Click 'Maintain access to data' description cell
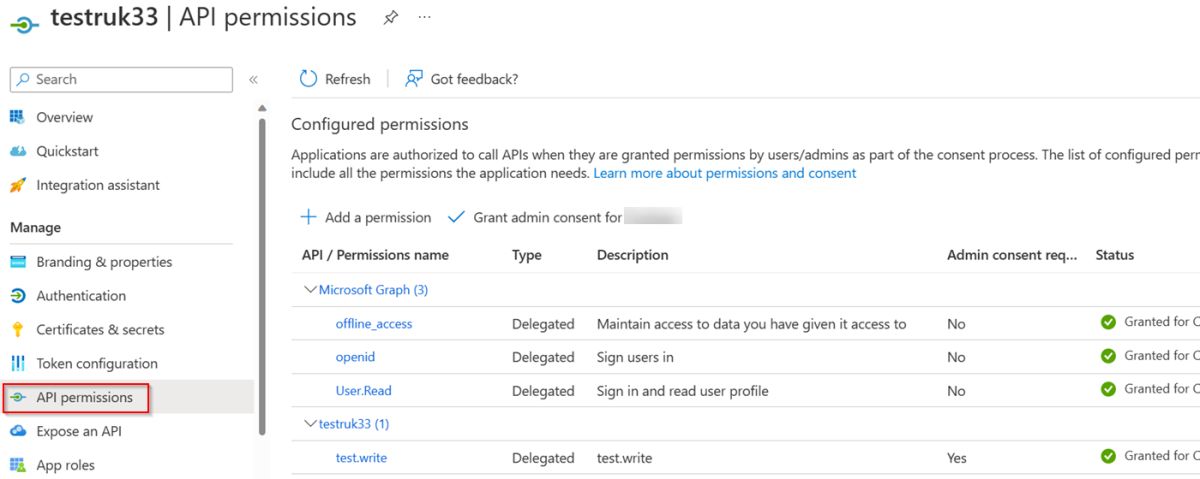This screenshot has height=479, width=1200. 752,324
